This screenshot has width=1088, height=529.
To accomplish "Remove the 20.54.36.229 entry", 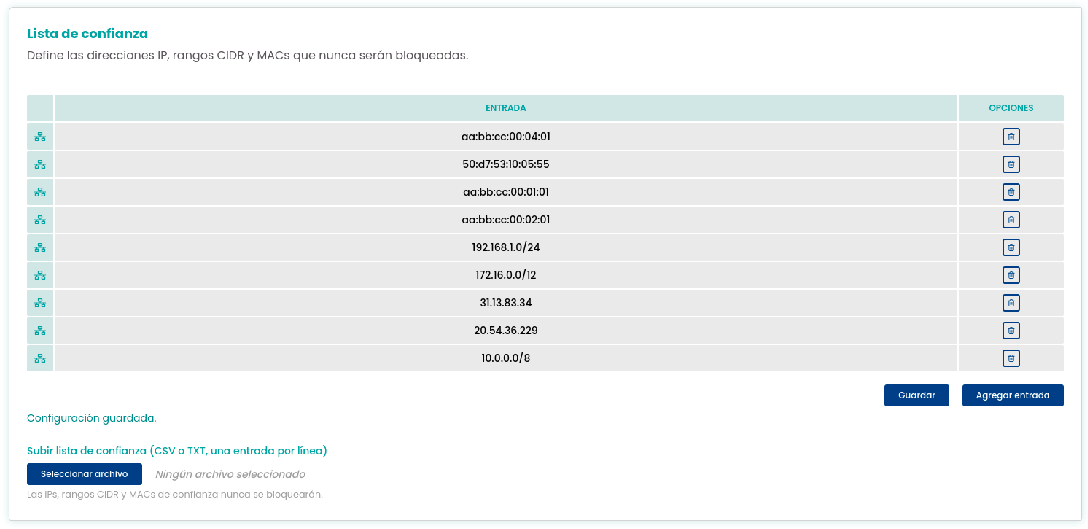I will 1011,330.
